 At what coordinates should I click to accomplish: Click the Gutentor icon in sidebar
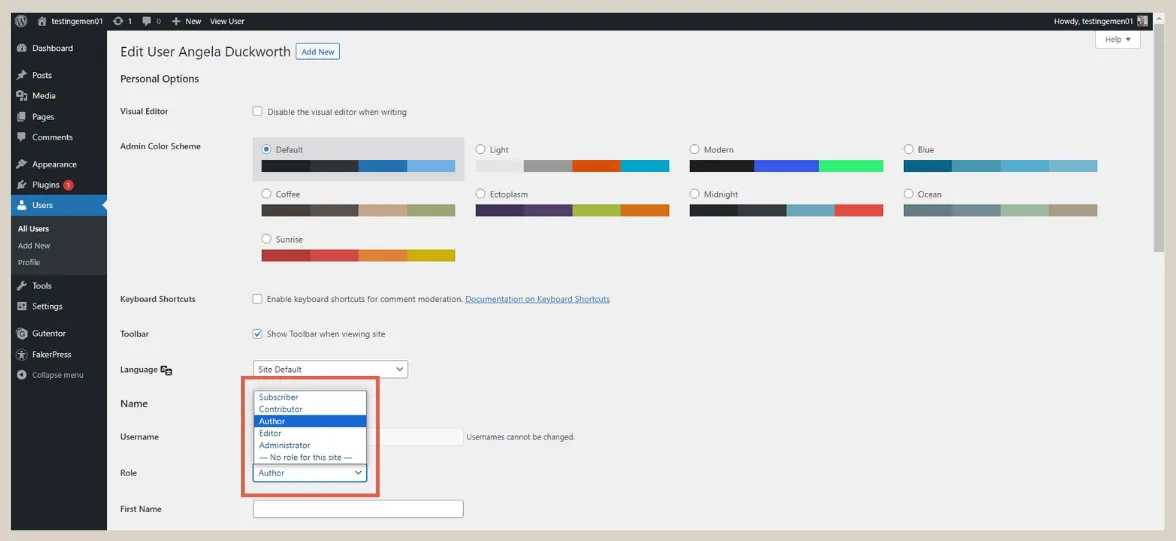(22, 333)
